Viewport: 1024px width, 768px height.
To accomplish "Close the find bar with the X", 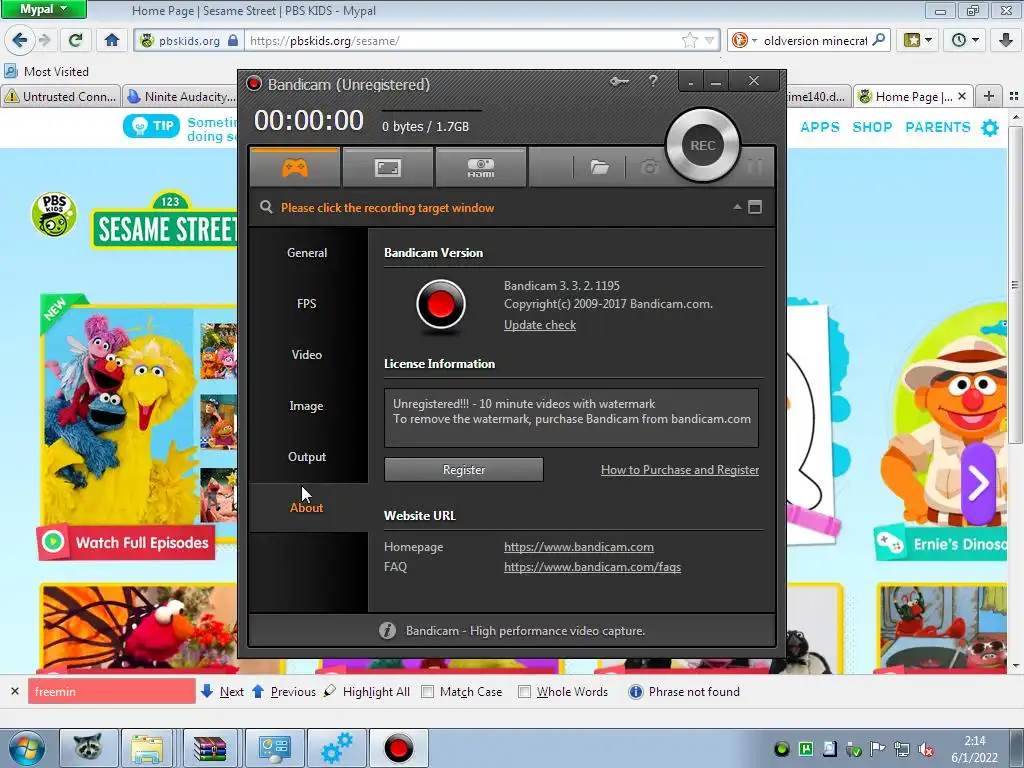I will click(x=14, y=691).
